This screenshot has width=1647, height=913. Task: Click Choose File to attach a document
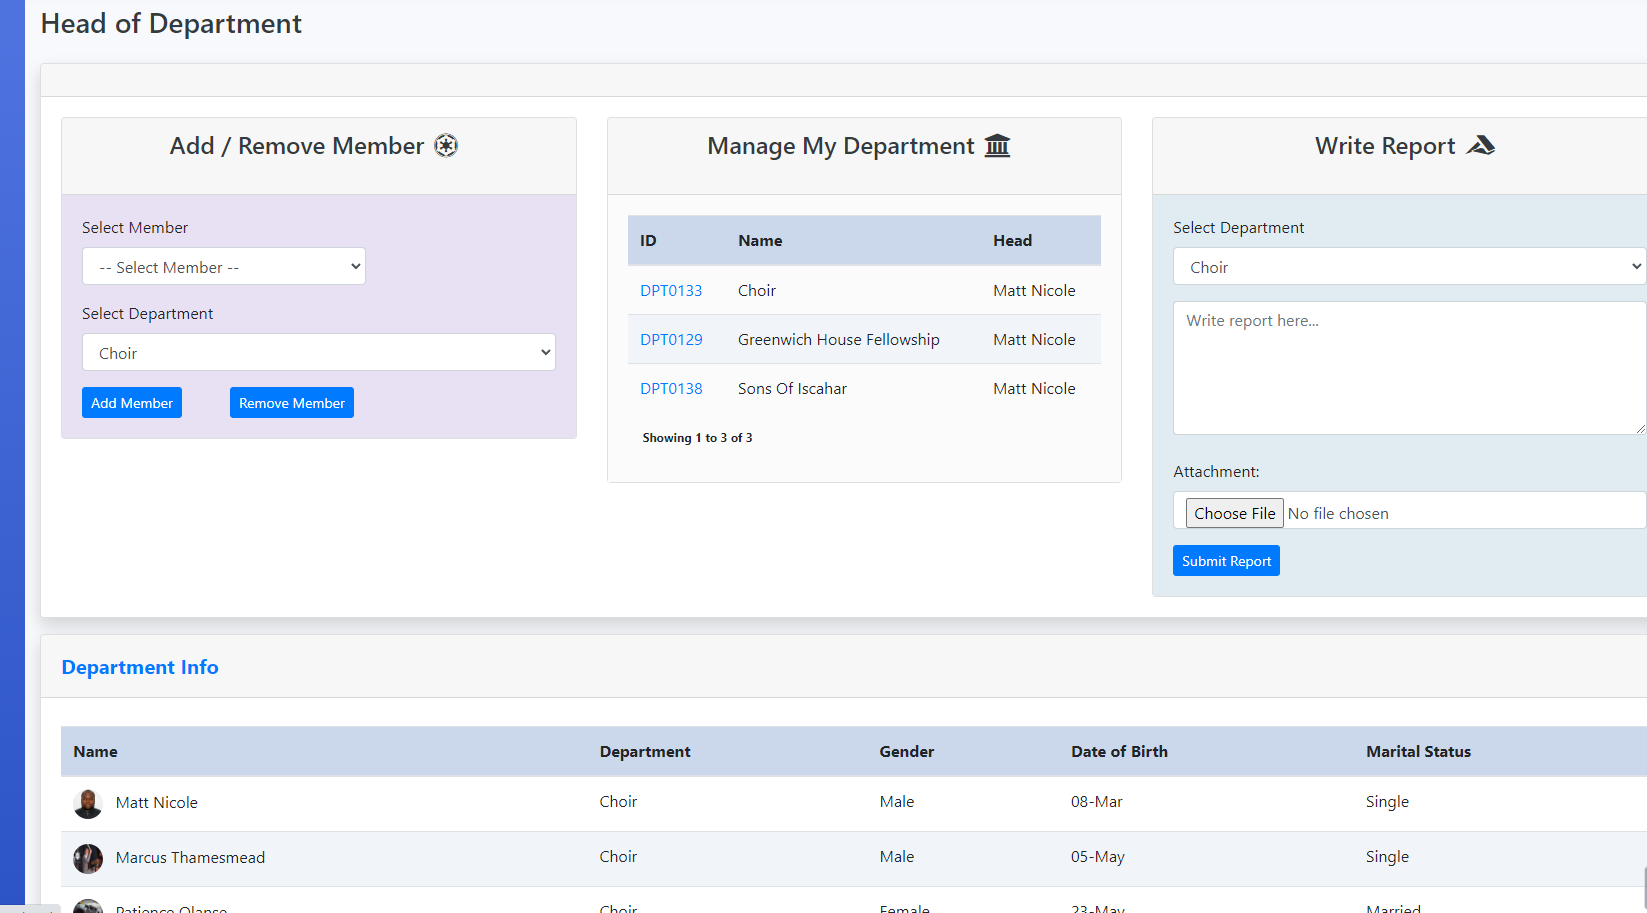tap(1234, 513)
